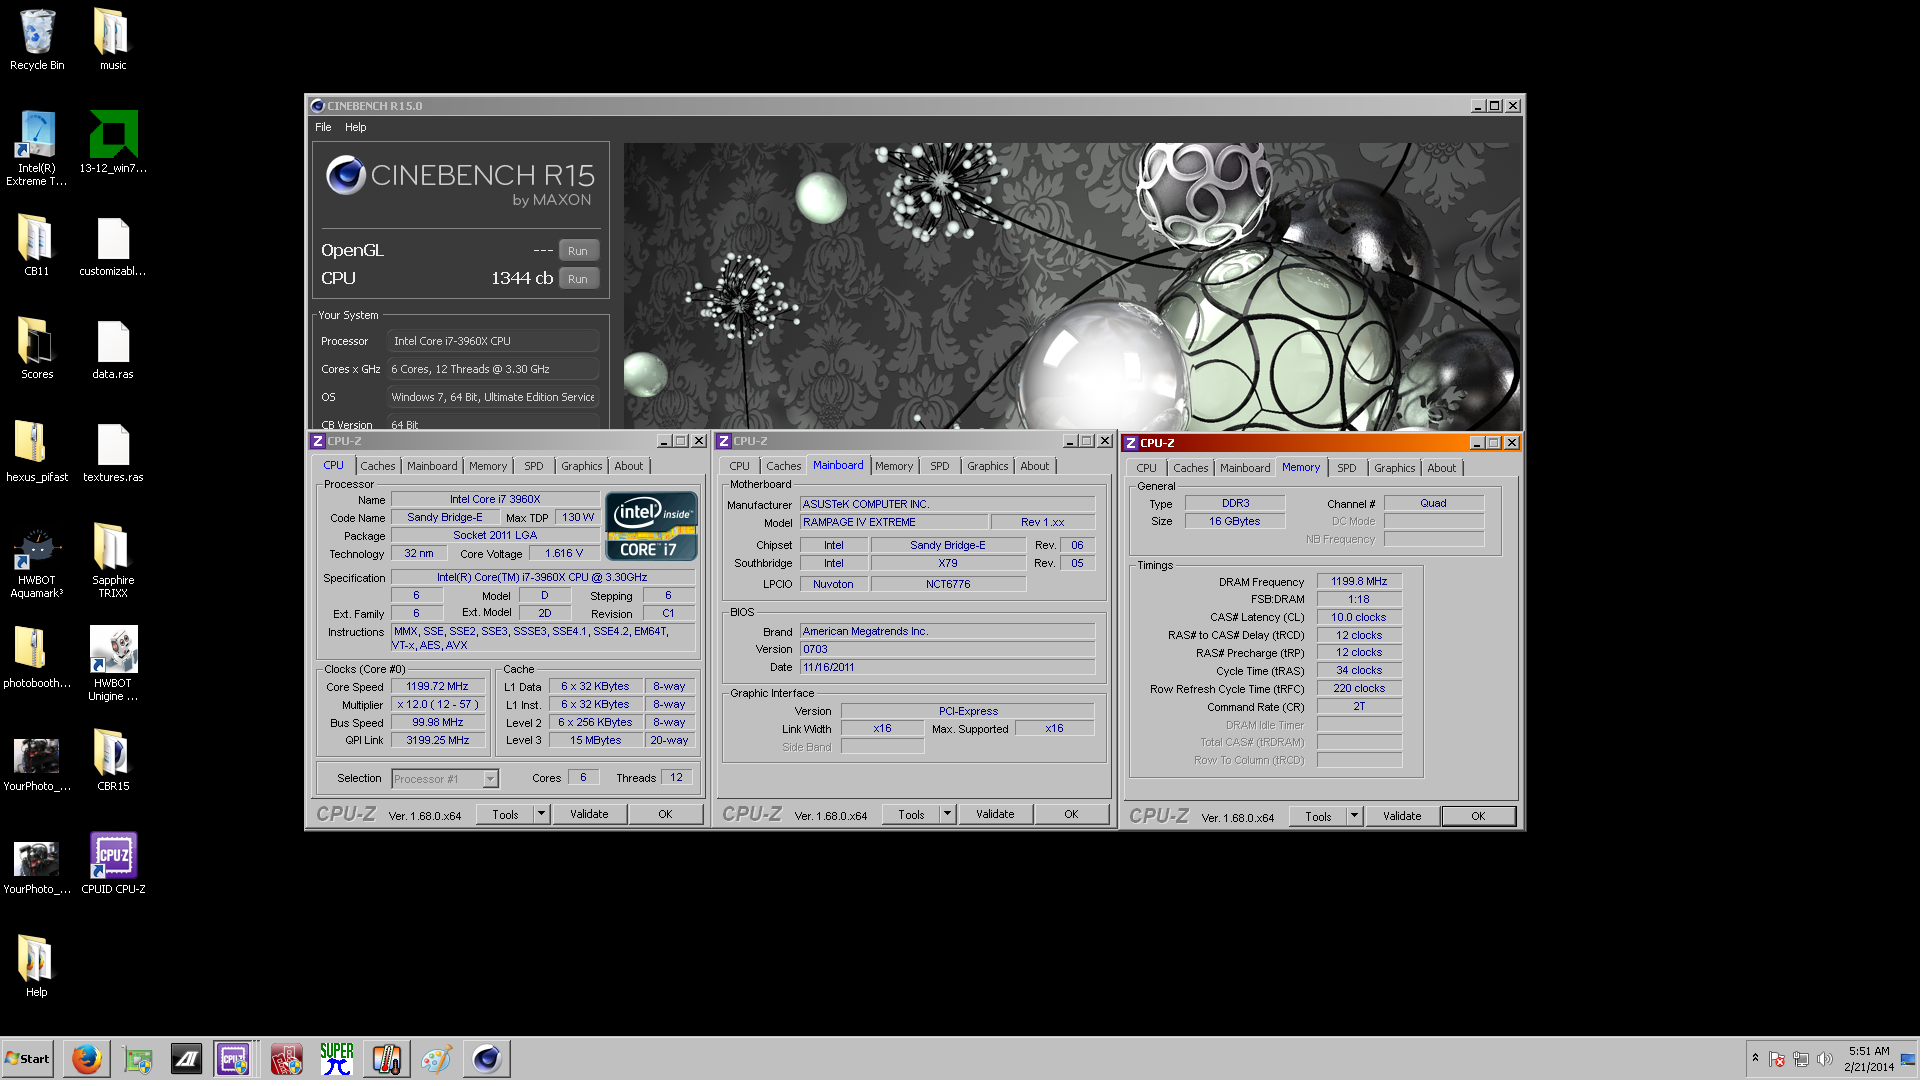Open the music folder icon
Viewport: 1922px width, 1086px height.
tap(113, 40)
